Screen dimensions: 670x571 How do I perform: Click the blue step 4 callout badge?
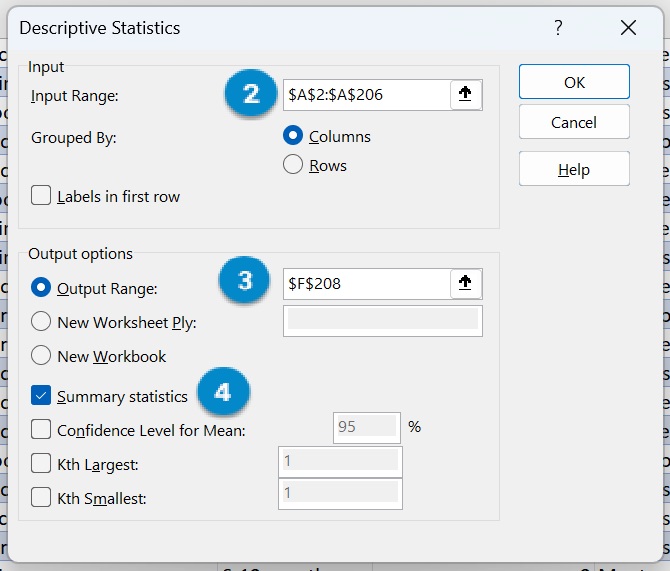point(223,393)
